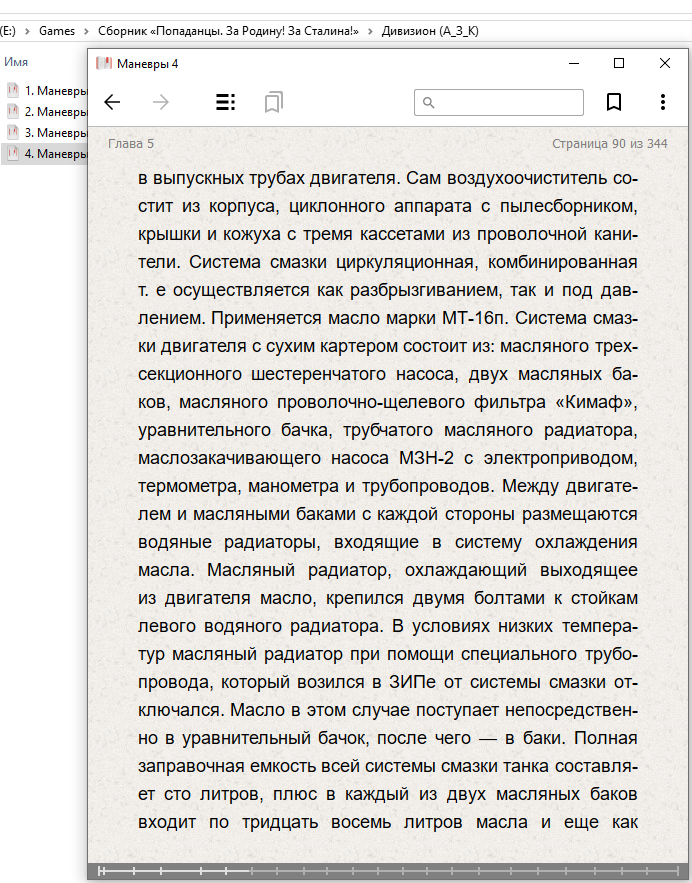
Task: Click the 'Дивизион (A_3_K)' breadcrumb segment
Action: point(430,31)
